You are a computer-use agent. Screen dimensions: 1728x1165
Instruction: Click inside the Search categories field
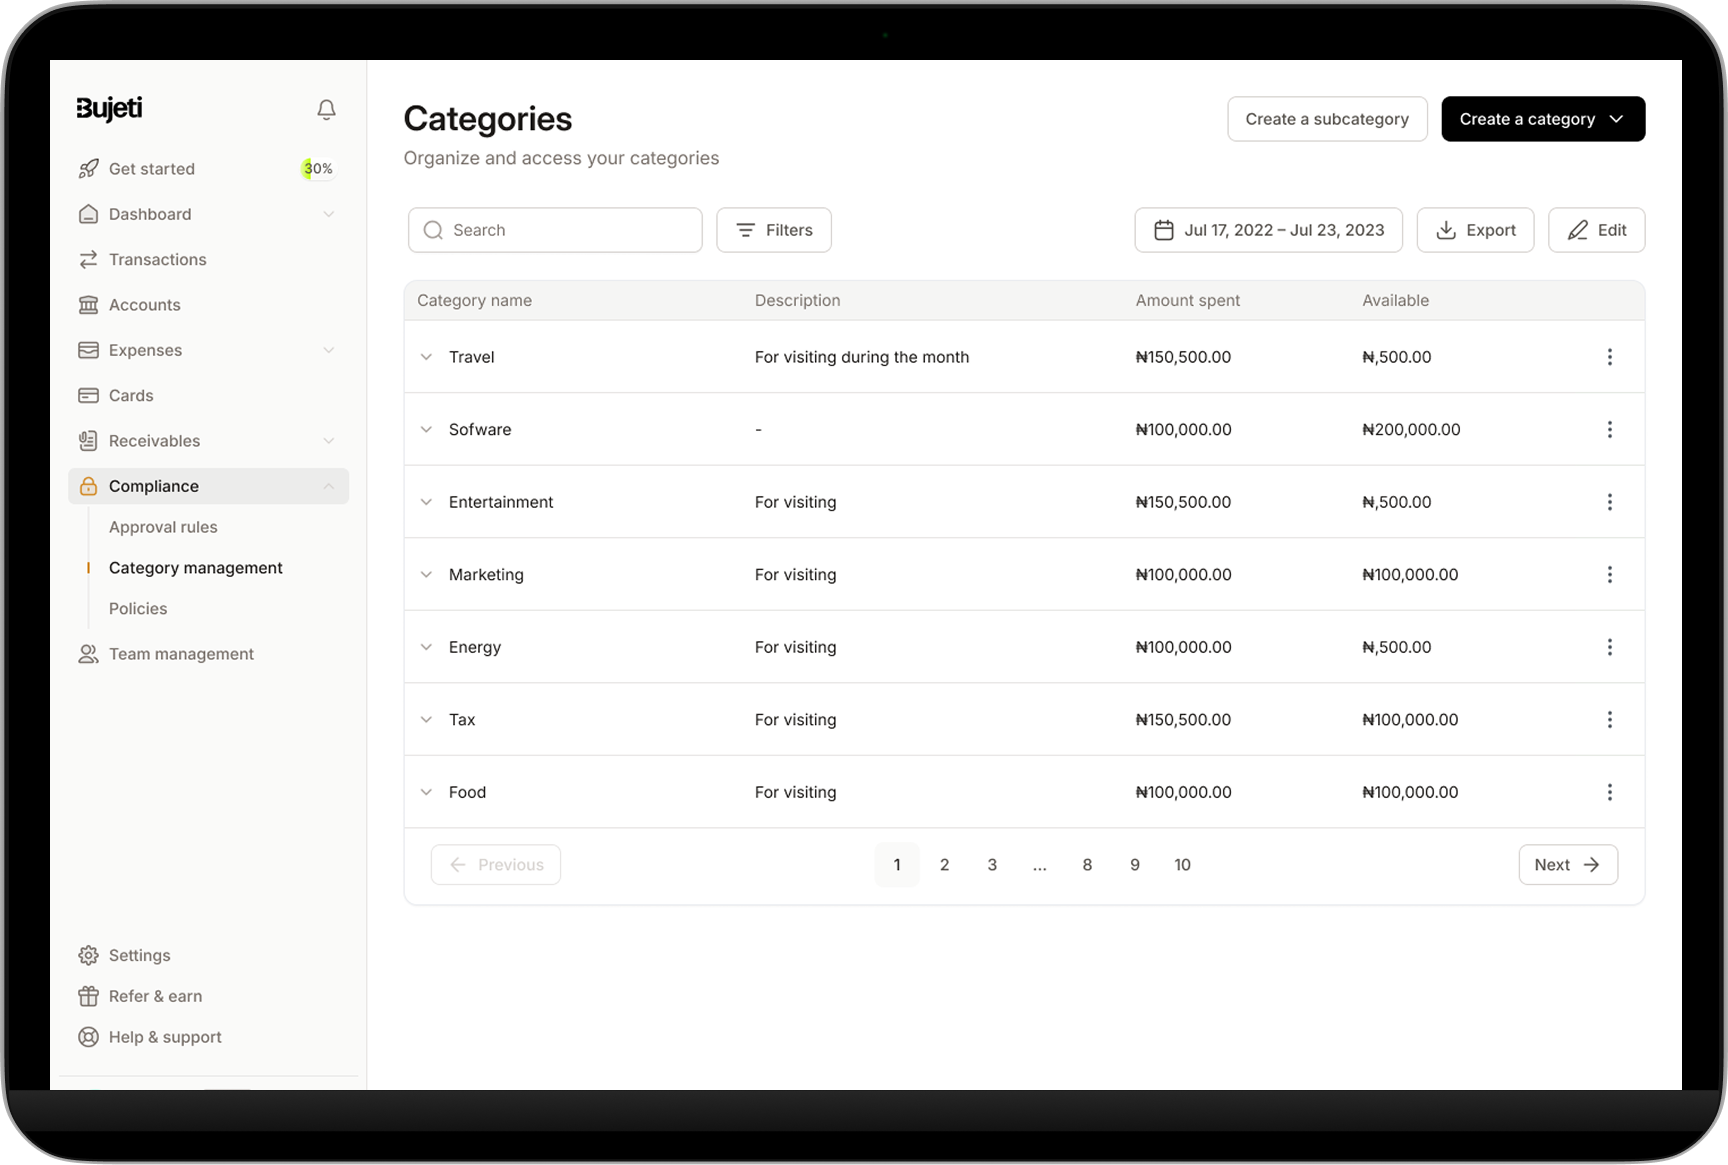tap(555, 230)
